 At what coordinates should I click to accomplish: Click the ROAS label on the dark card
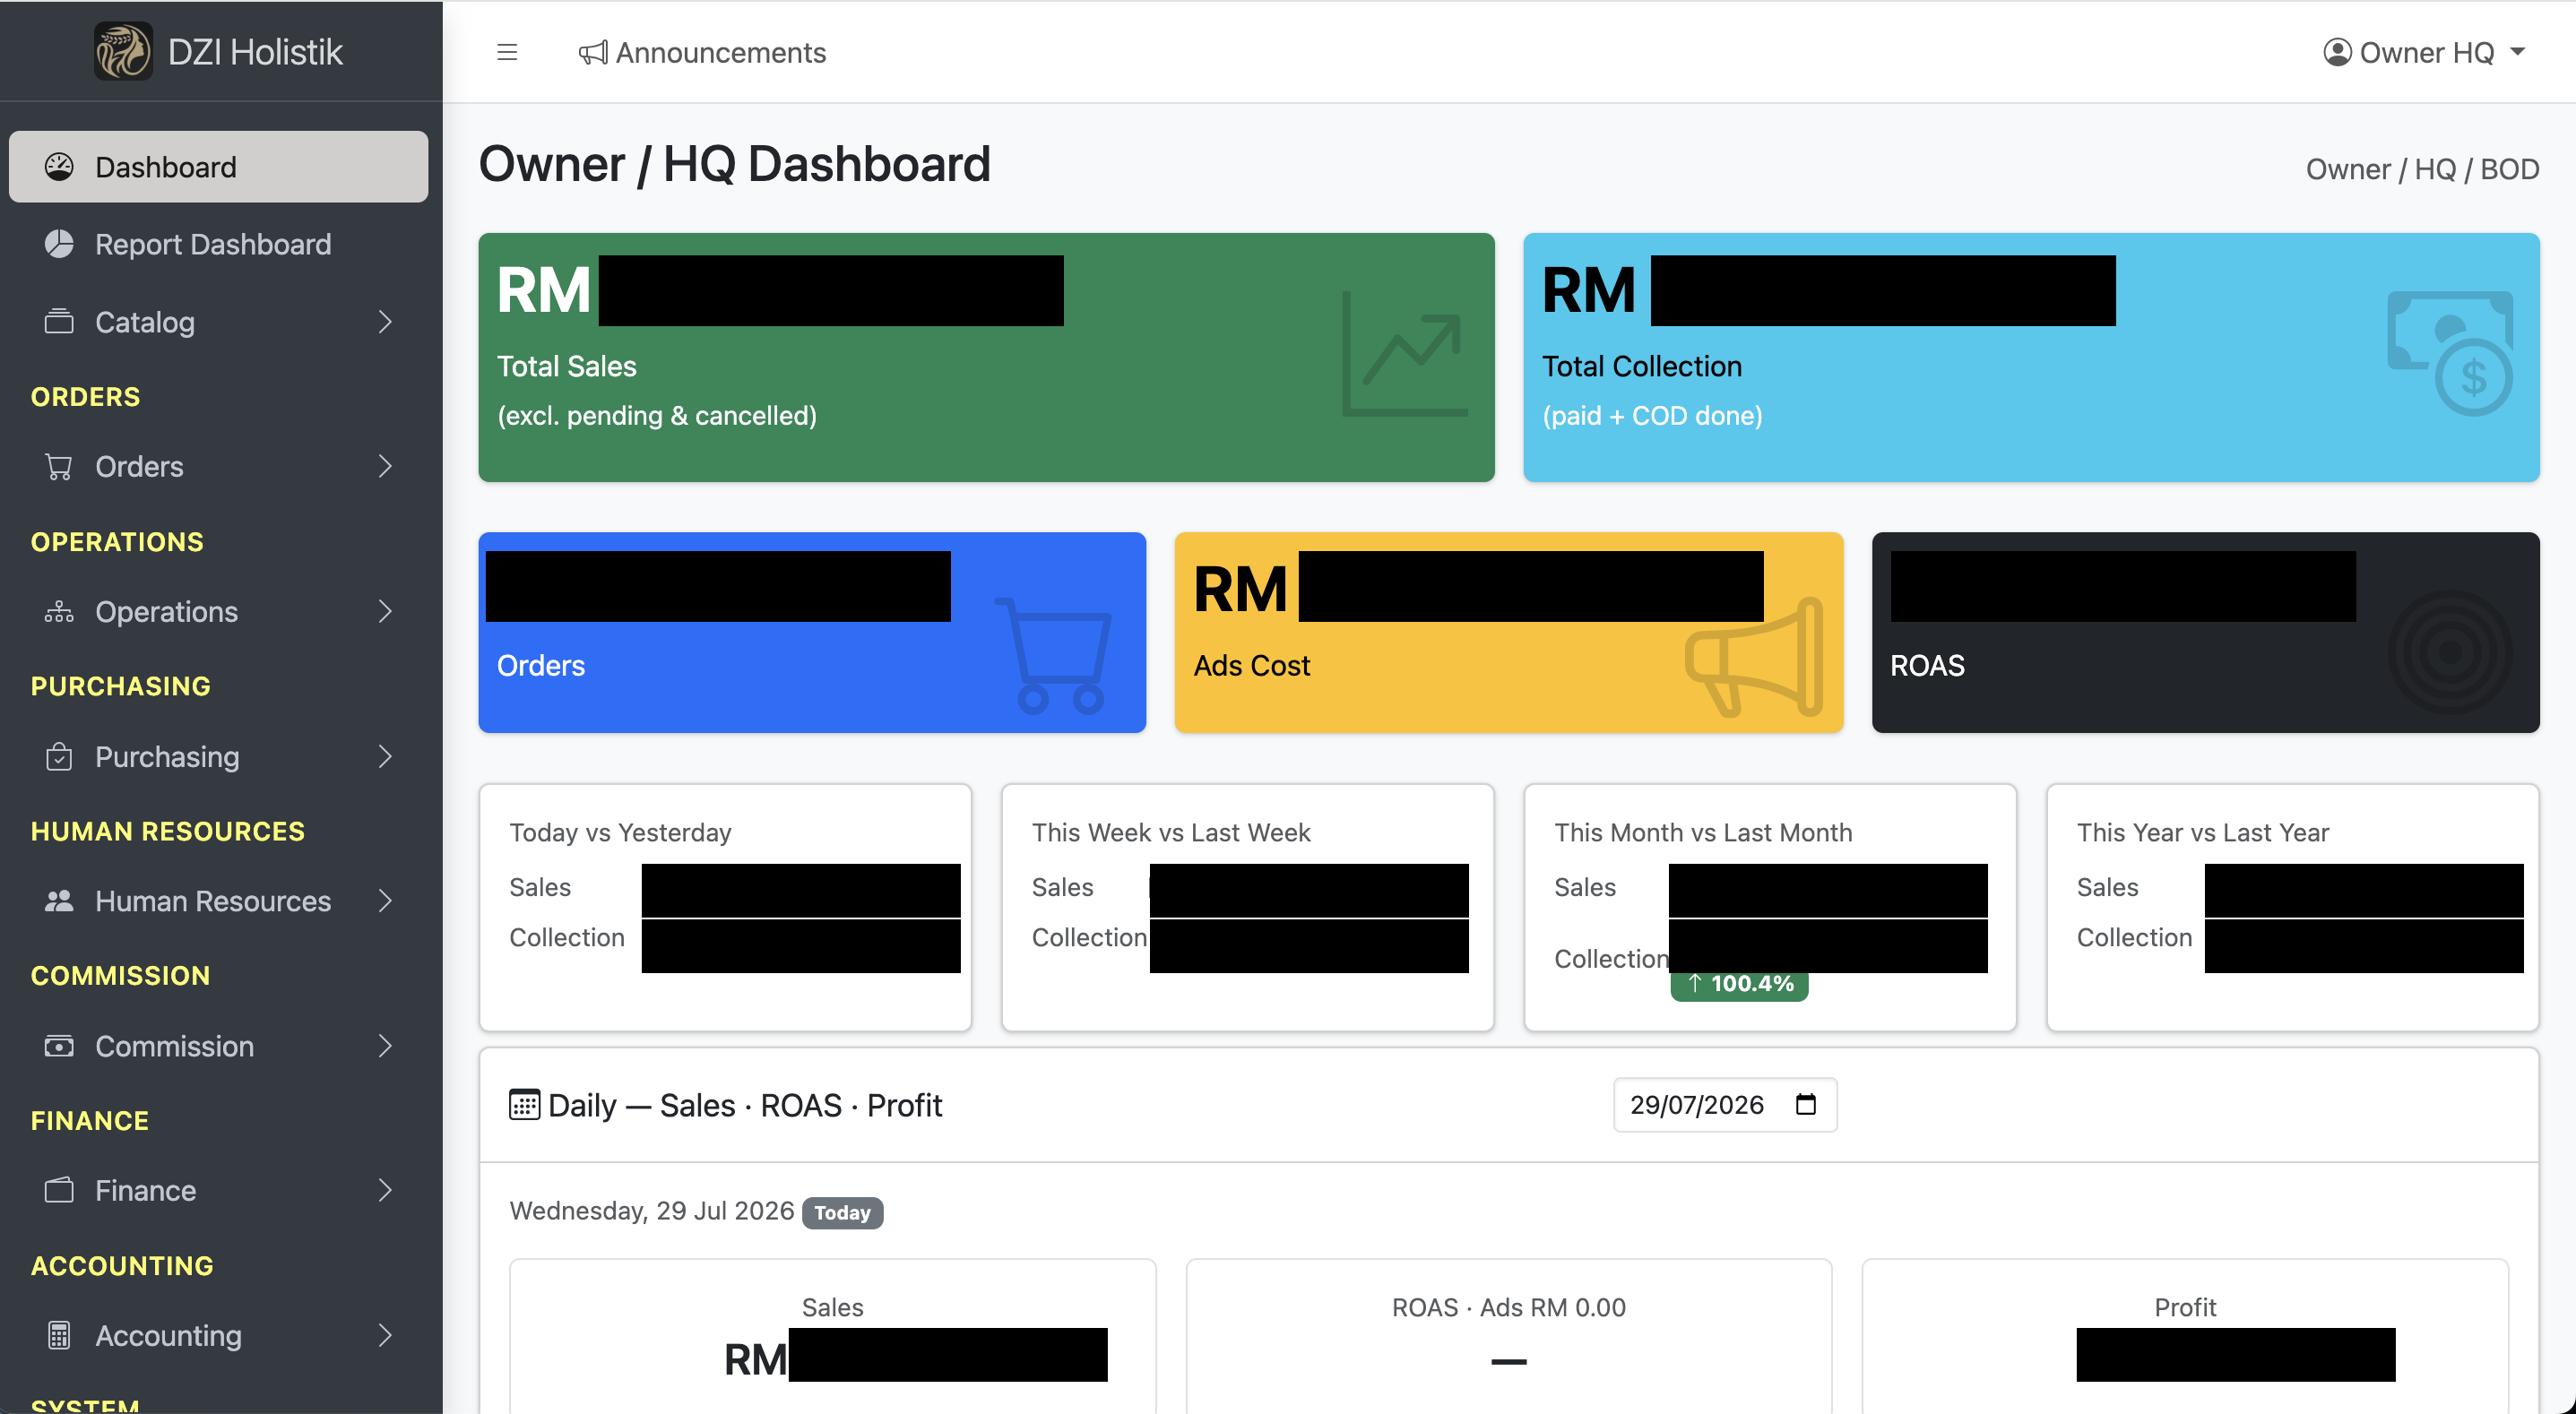tap(1927, 665)
